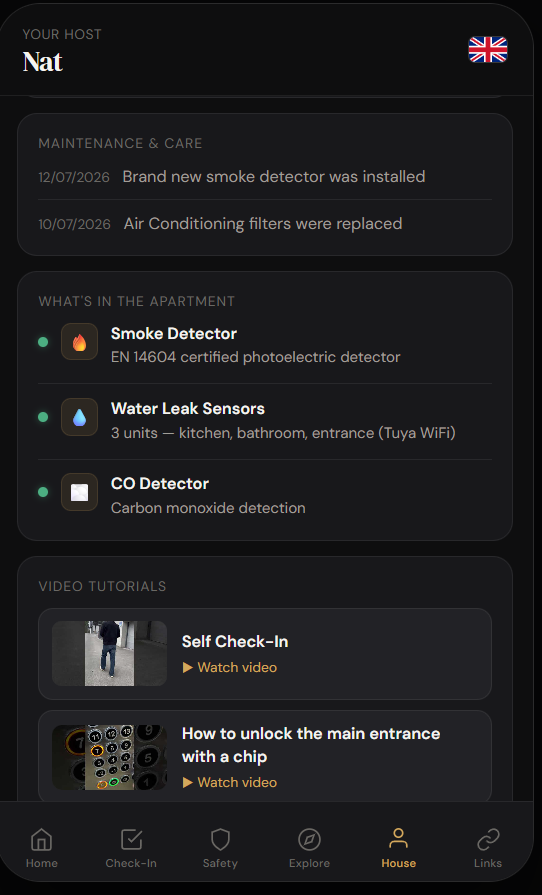The image size is (542, 895).
Task: Open the keypad chip tutorial thumbnail
Action: pos(110,757)
